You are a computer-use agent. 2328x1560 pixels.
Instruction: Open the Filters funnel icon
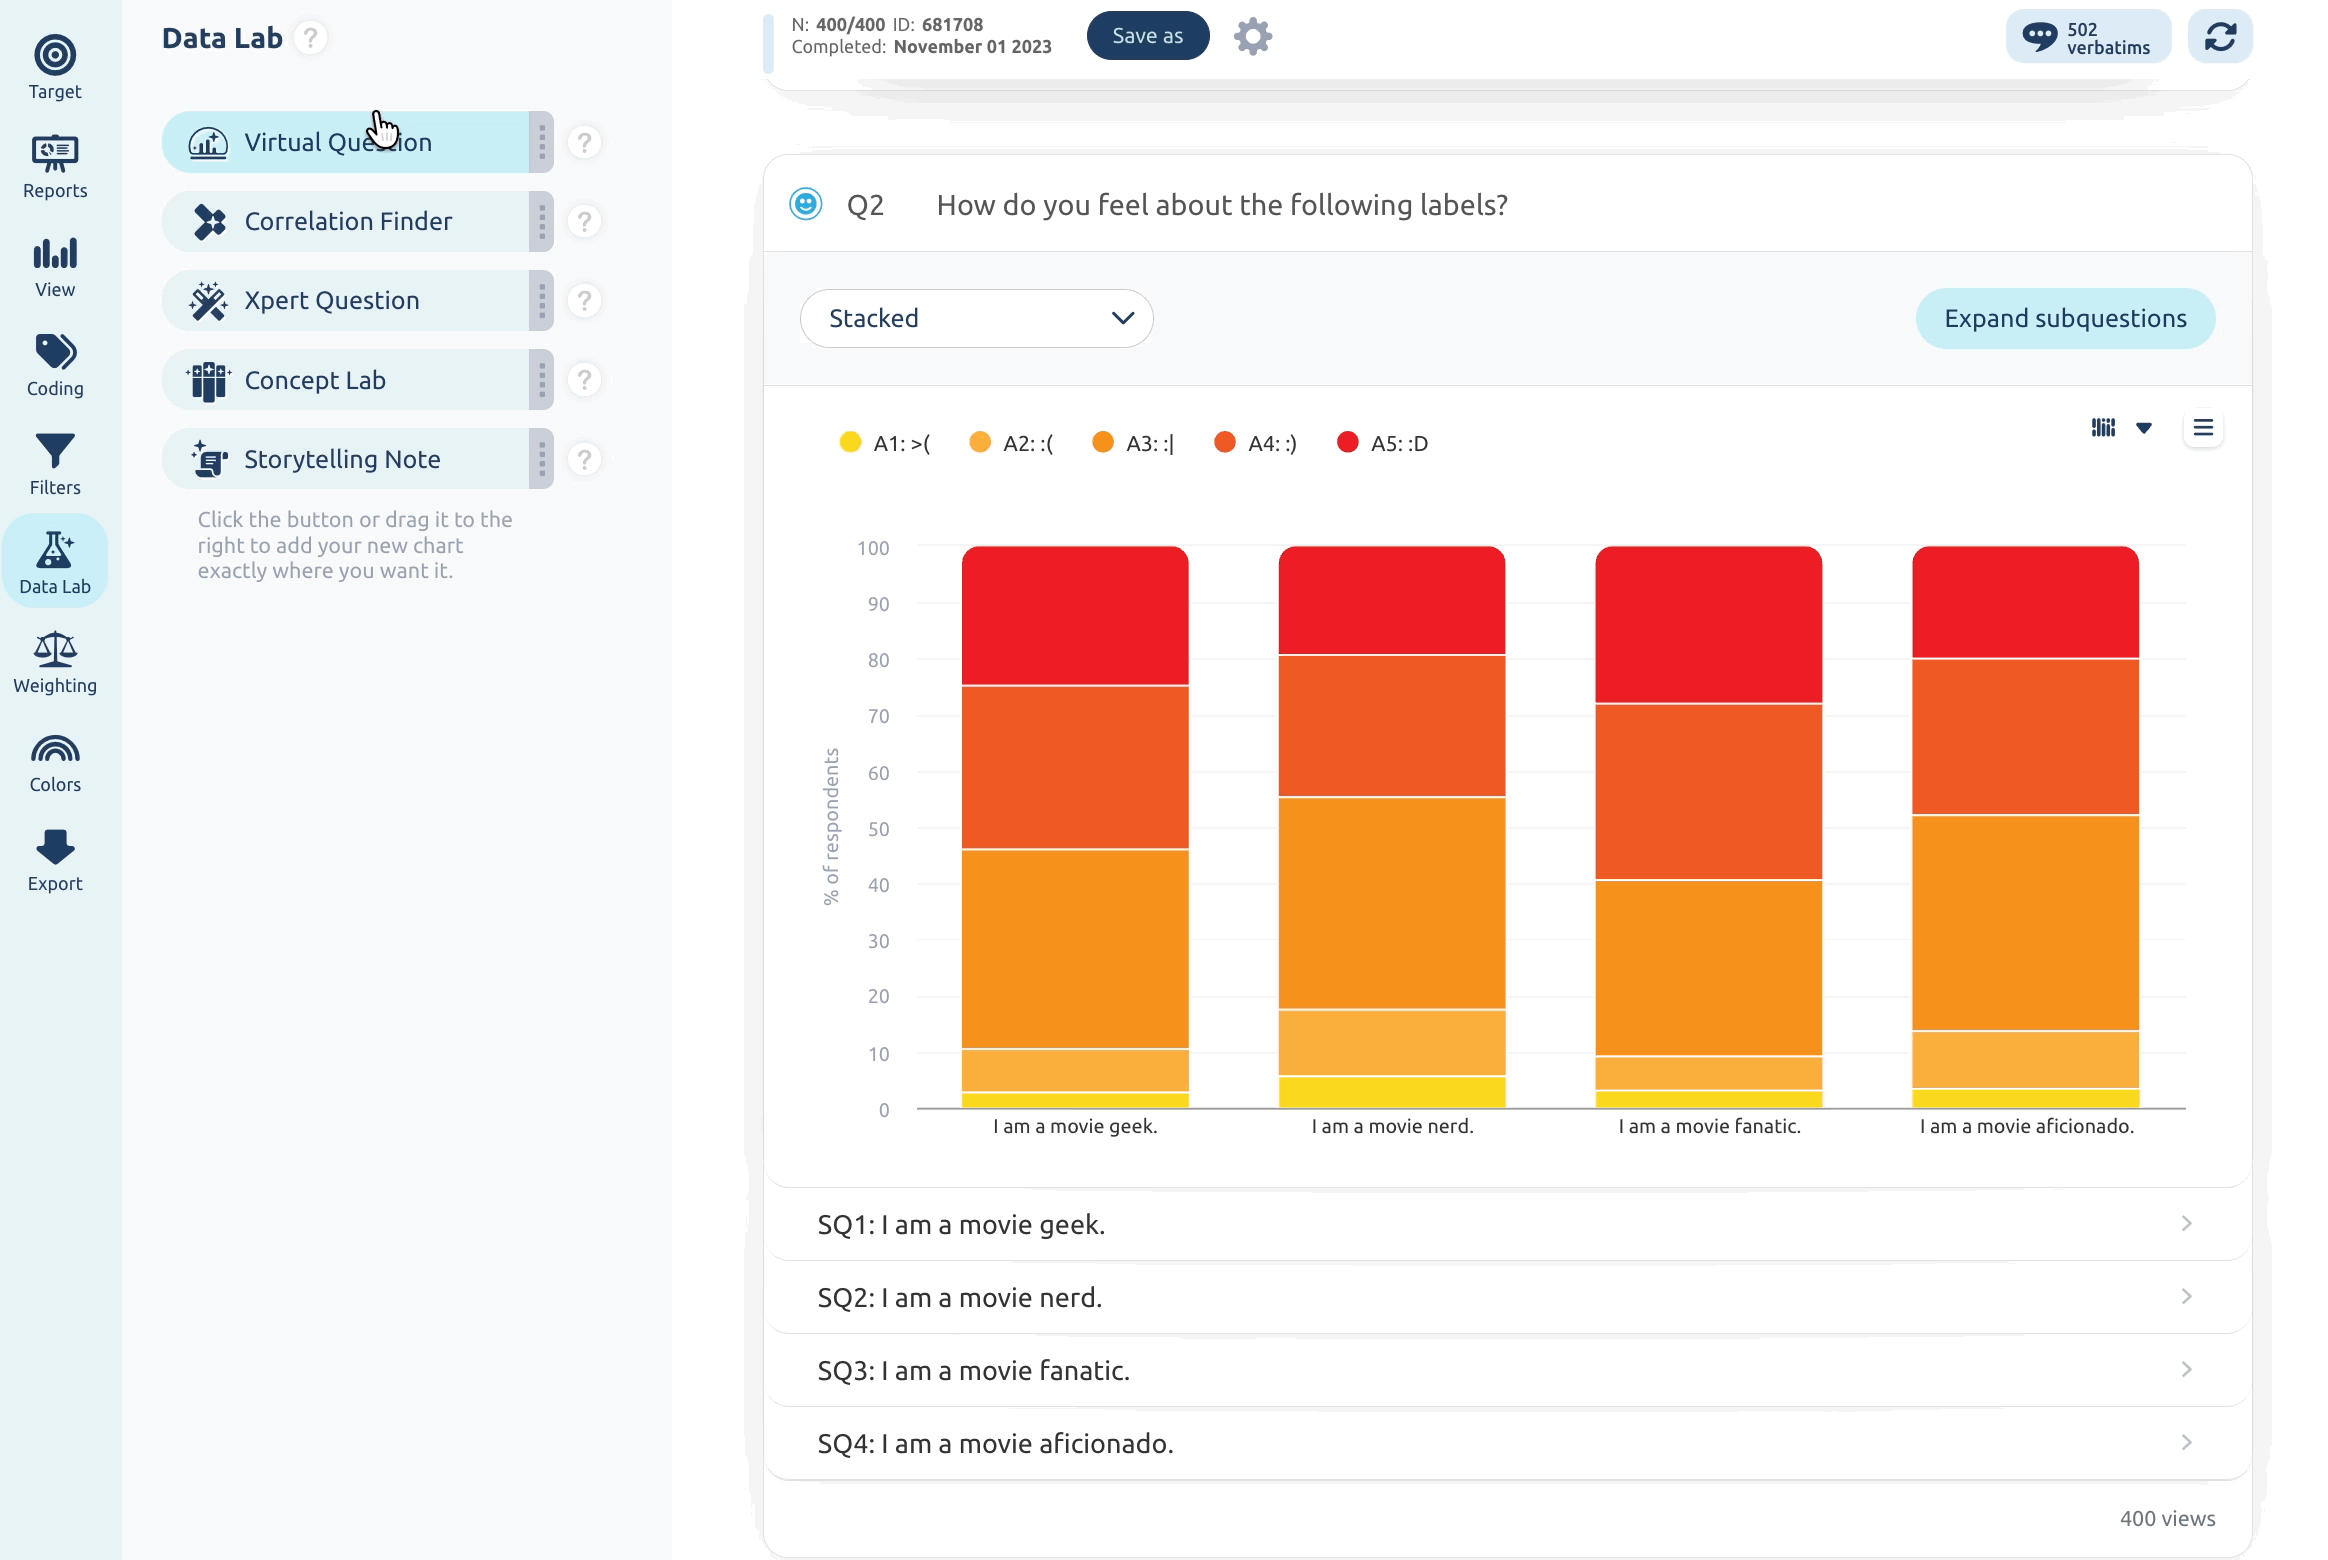[x=55, y=451]
